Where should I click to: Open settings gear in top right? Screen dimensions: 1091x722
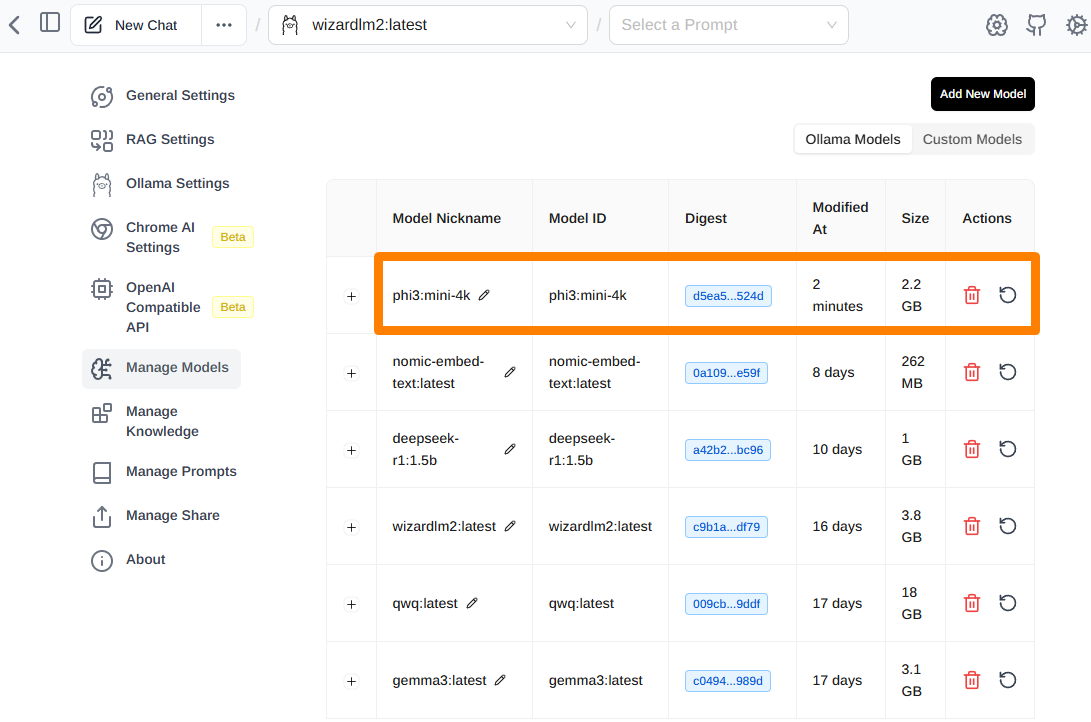[1076, 26]
